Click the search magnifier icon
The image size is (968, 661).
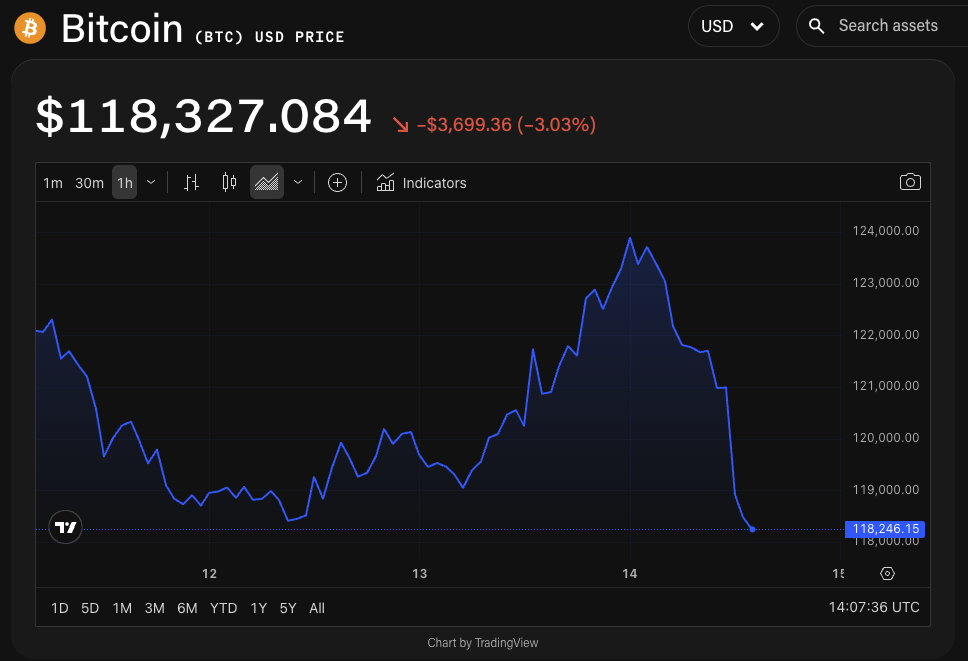(x=817, y=26)
